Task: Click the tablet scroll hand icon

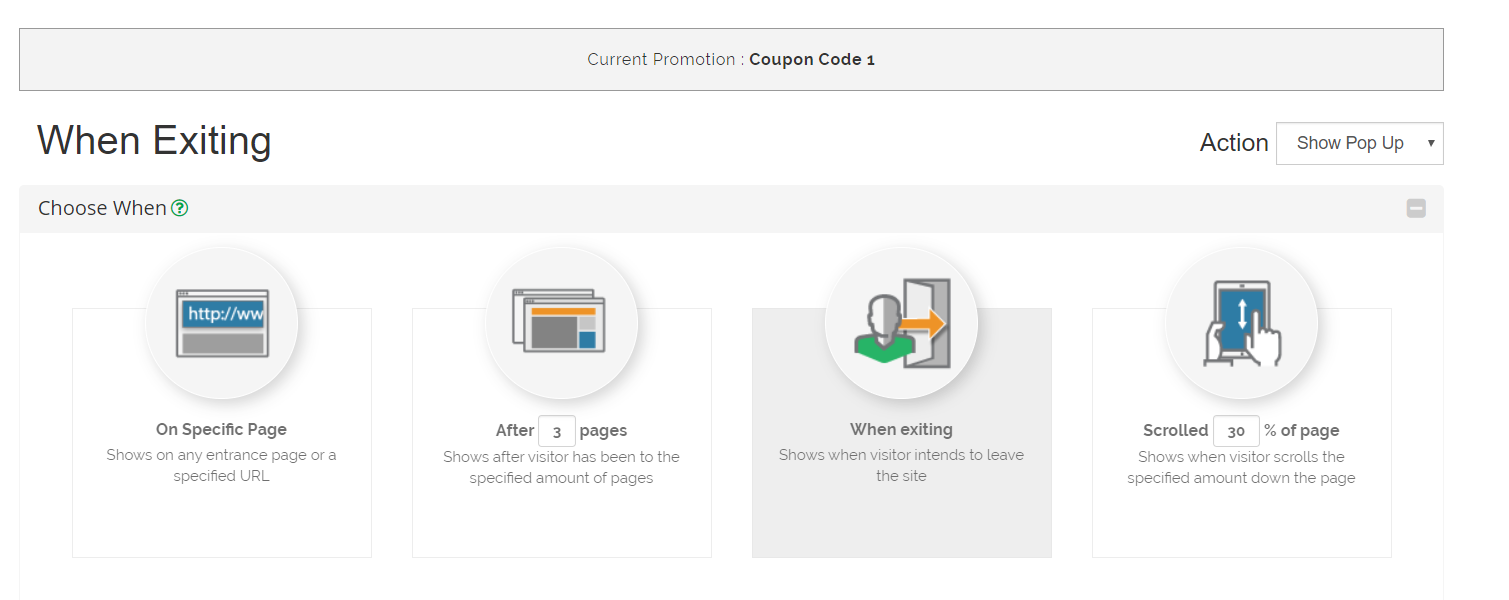Action: [x=1241, y=323]
